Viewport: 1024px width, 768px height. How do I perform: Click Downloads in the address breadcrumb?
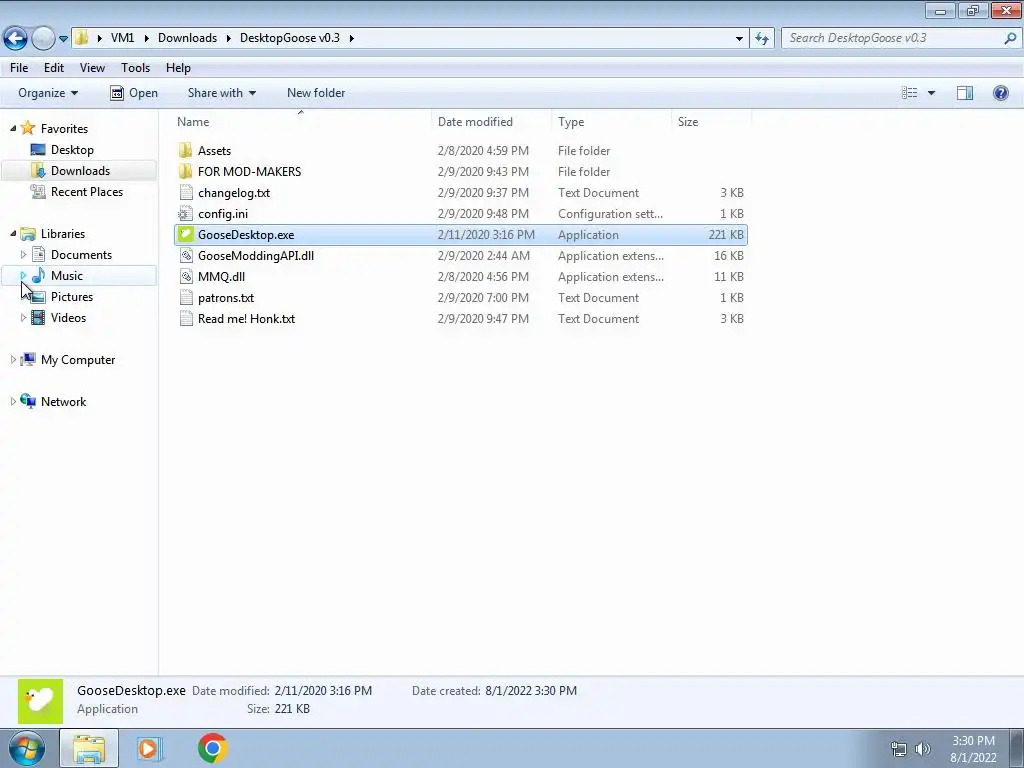tap(187, 38)
